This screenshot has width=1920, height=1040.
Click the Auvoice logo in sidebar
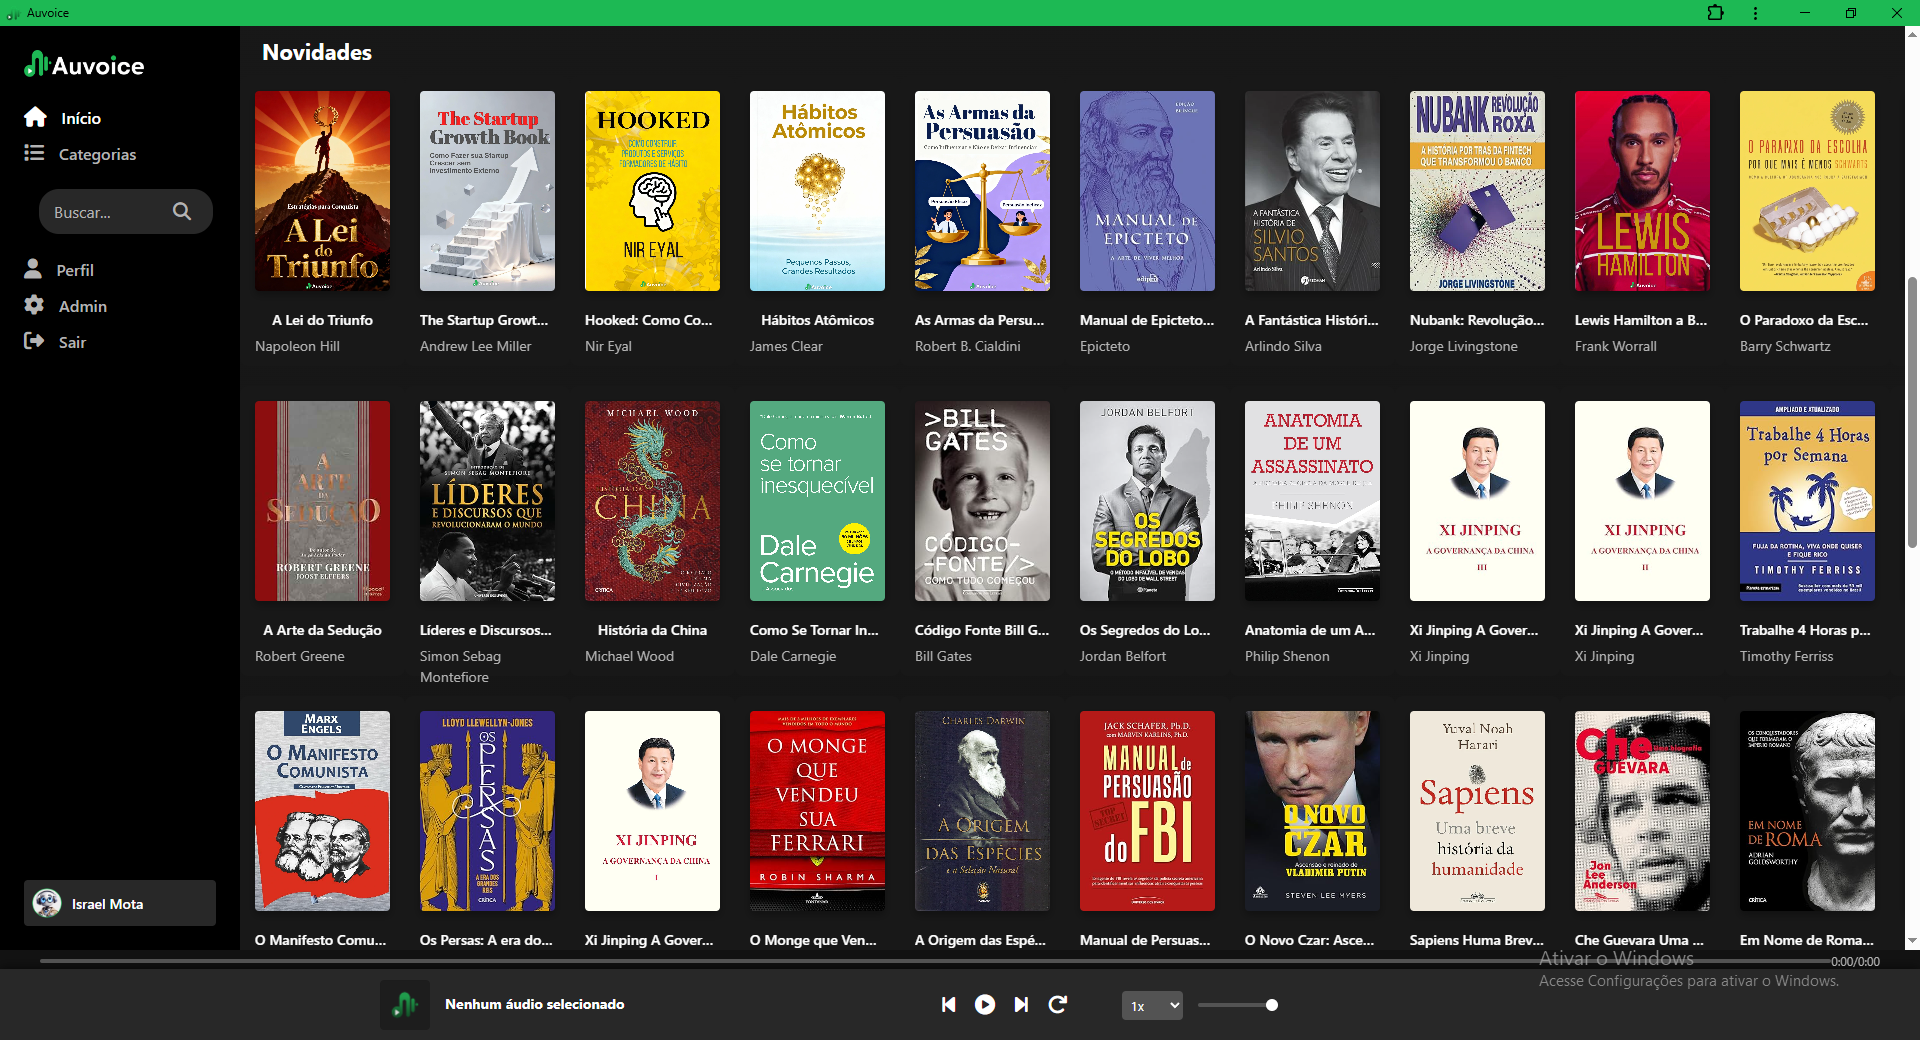[85, 65]
